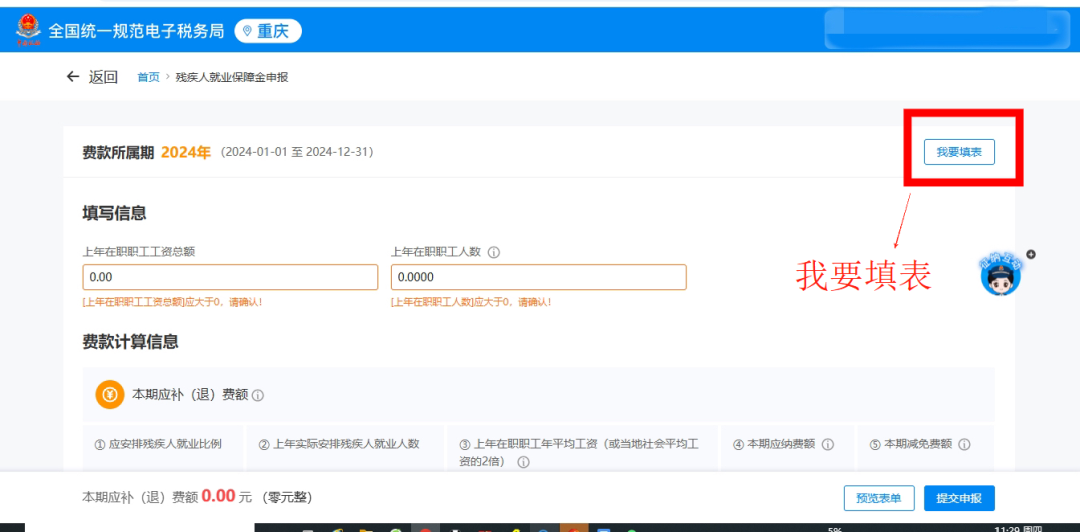The width and height of the screenshot is (1080, 532).
Task: Open the 征纳互动 assistant avatar
Action: (x=1000, y=275)
